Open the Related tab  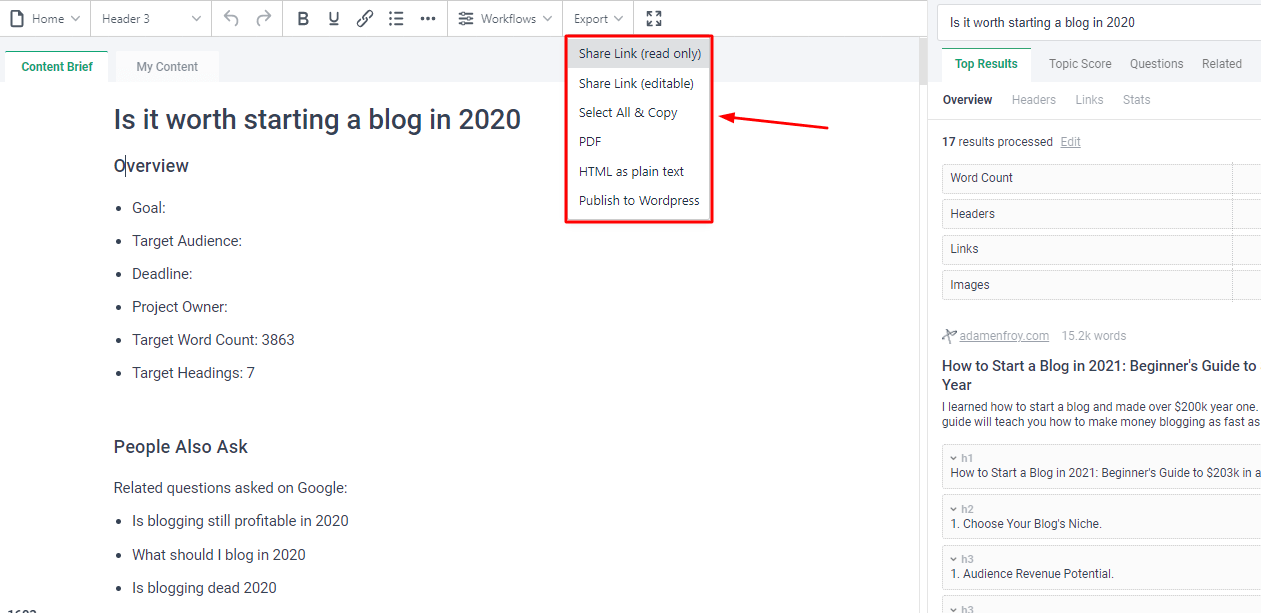[1222, 64]
